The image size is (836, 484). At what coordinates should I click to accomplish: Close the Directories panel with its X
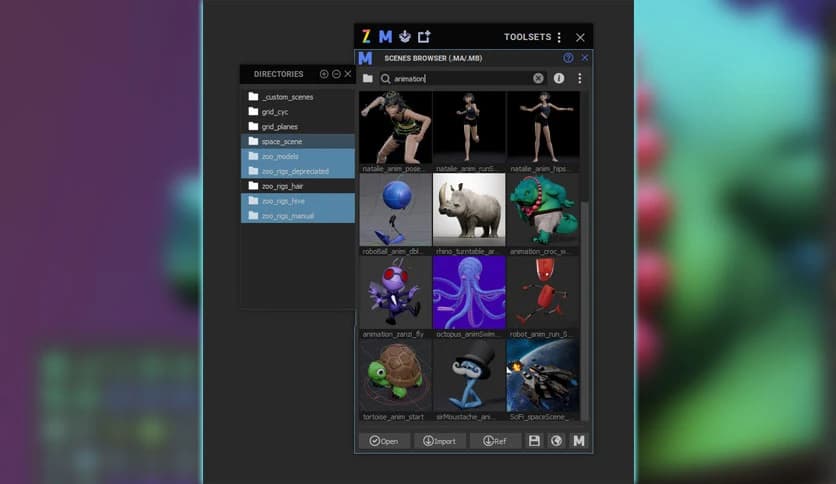coord(348,74)
